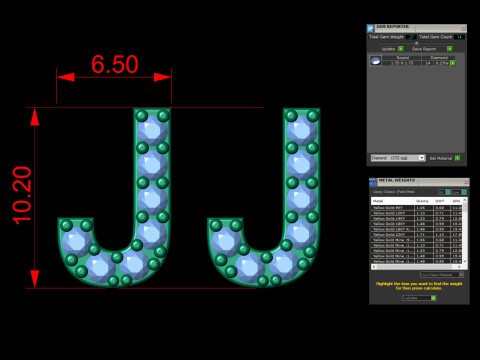Select the round diamond gem thumbnail
The height and width of the screenshot is (360, 480).
pos(376,61)
